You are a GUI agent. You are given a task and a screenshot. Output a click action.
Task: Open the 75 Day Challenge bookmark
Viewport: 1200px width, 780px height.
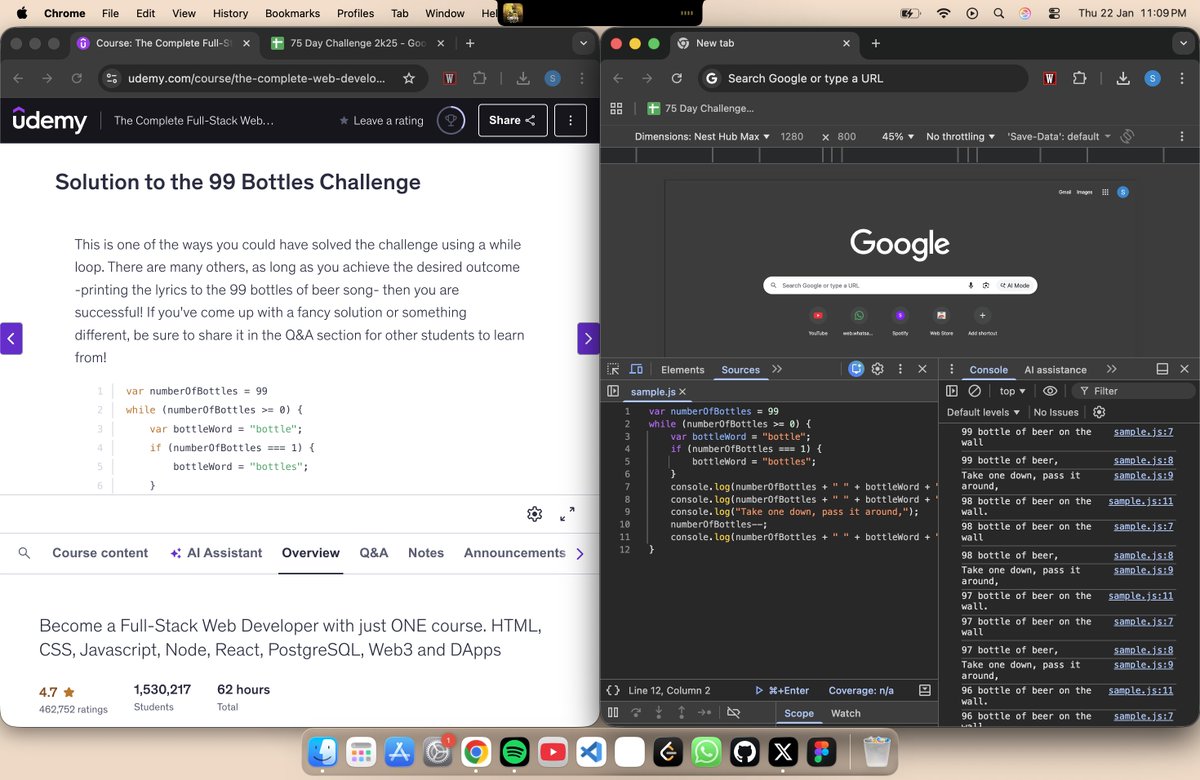tap(700, 108)
